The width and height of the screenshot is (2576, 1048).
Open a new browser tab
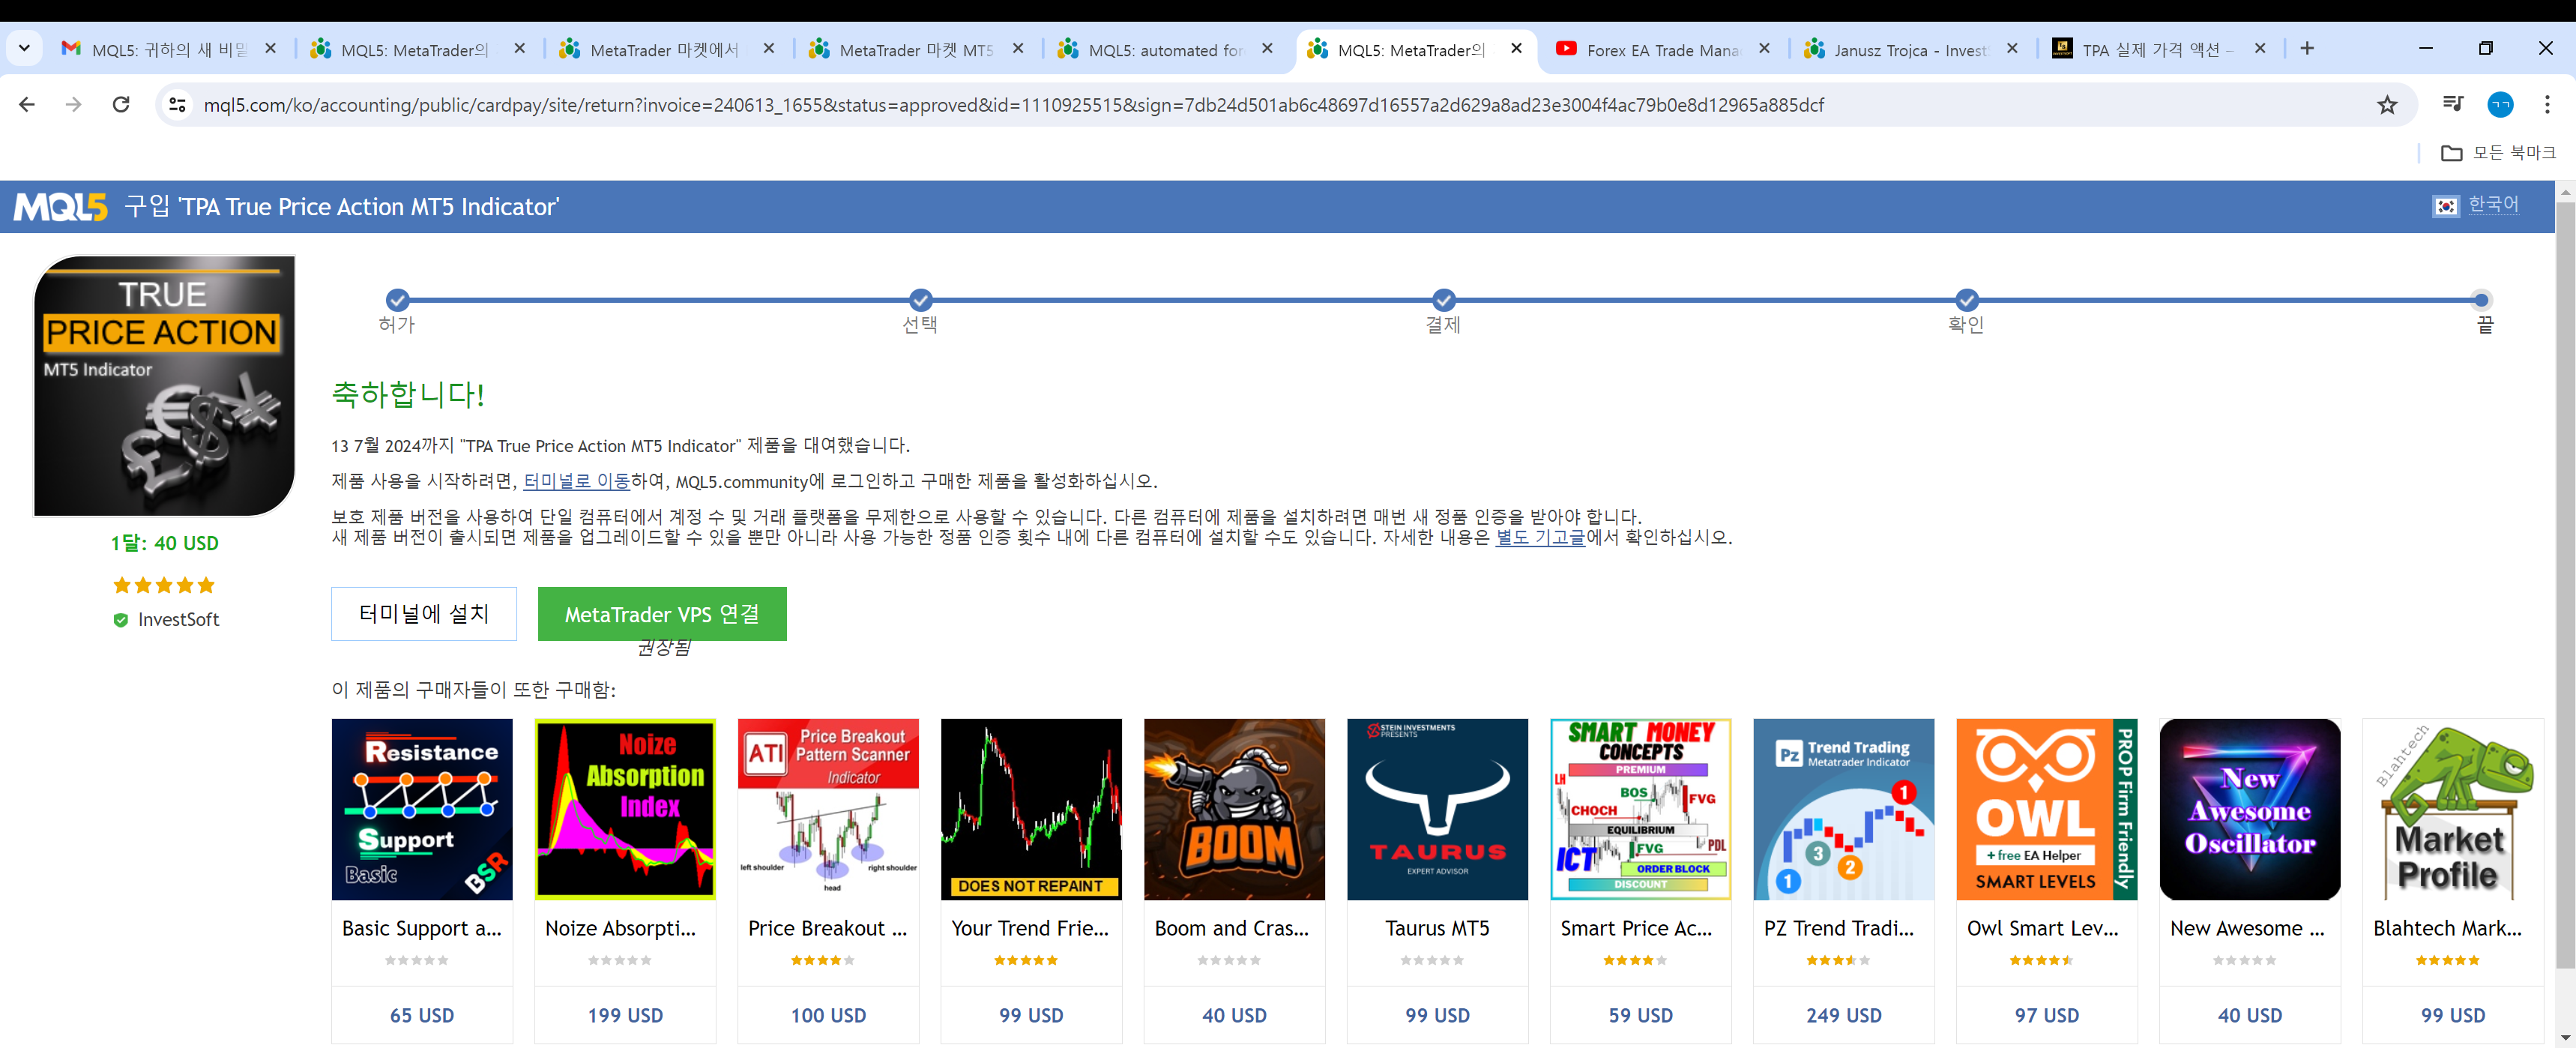[2307, 48]
